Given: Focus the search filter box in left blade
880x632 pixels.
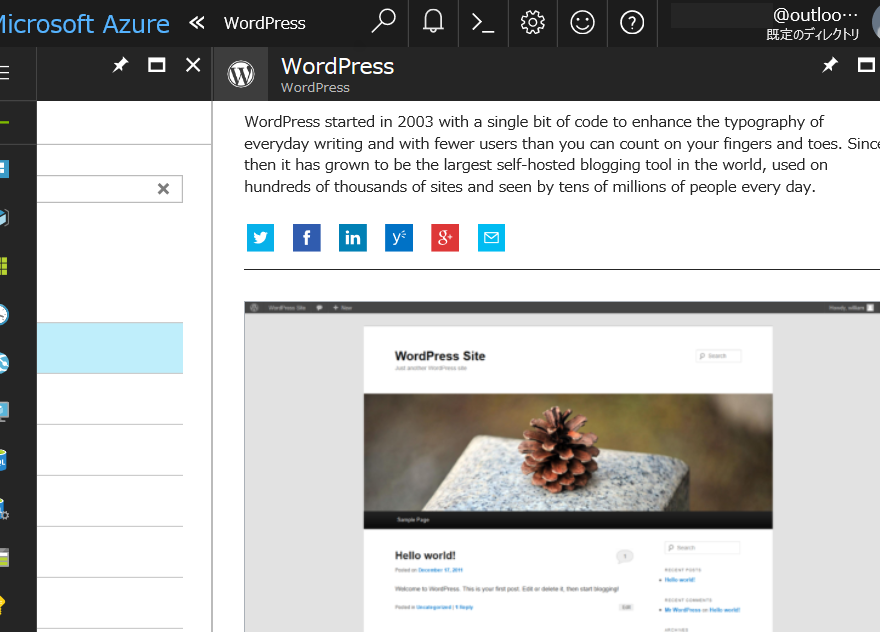Looking at the screenshot, I should (x=110, y=189).
